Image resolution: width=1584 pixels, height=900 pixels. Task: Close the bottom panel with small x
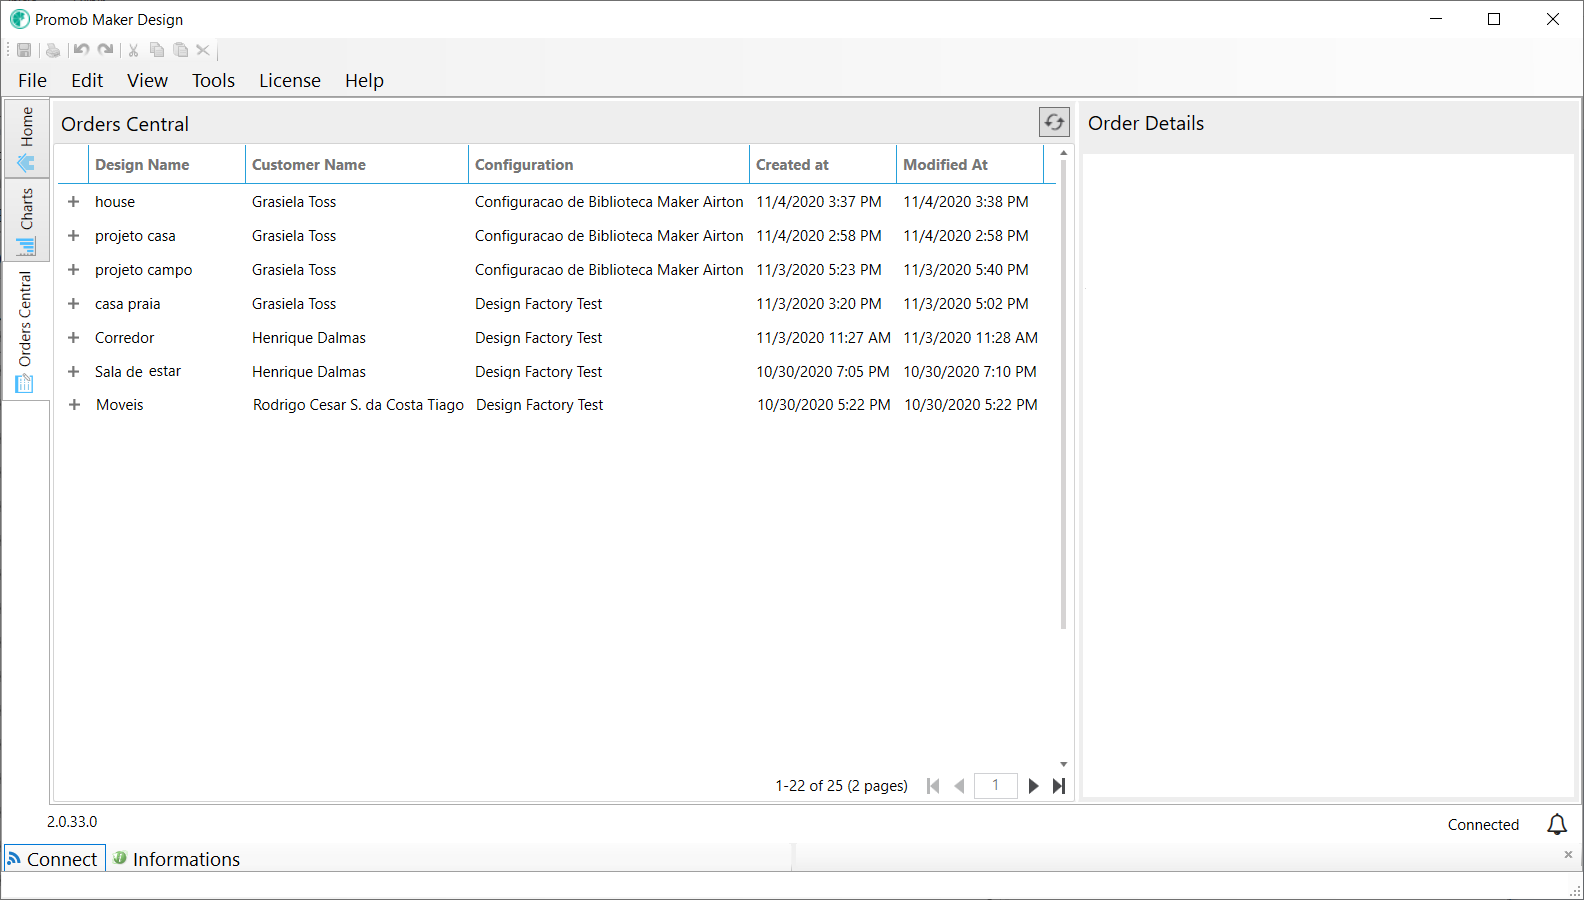click(1568, 854)
